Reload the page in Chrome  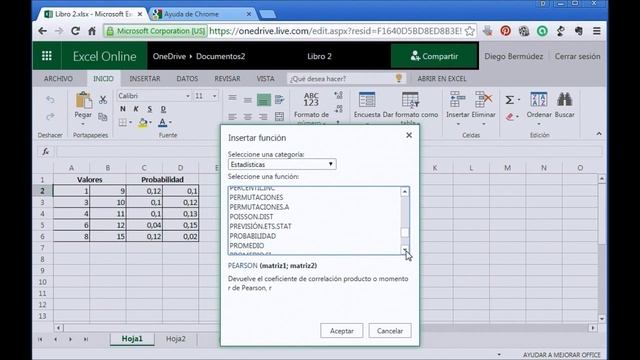(75, 31)
